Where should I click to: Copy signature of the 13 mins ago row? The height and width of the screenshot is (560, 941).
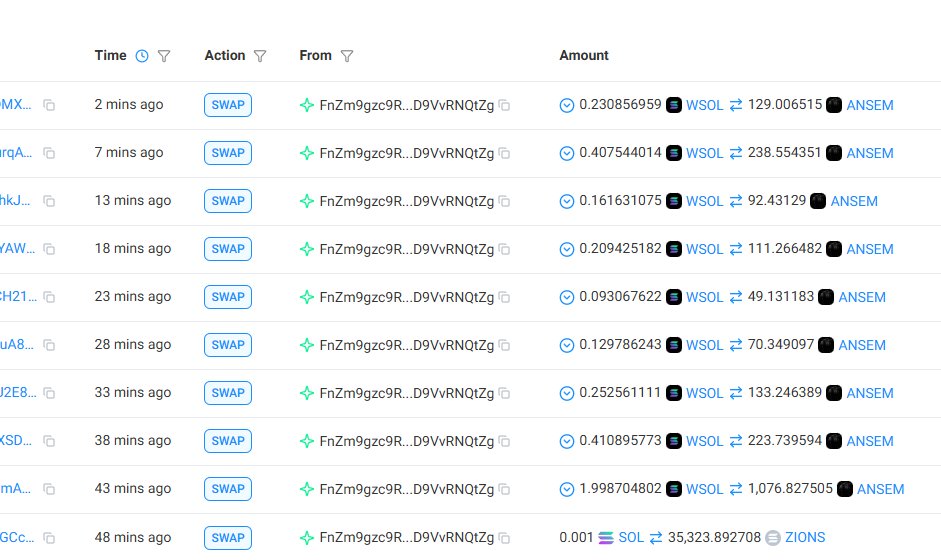[x=49, y=201]
